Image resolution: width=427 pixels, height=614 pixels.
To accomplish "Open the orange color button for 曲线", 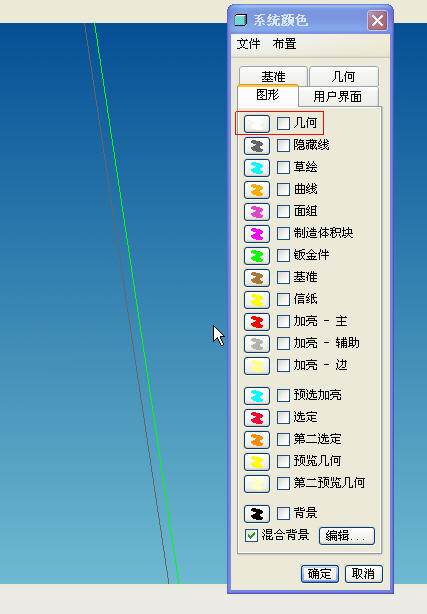I will pyautogui.click(x=257, y=190).
